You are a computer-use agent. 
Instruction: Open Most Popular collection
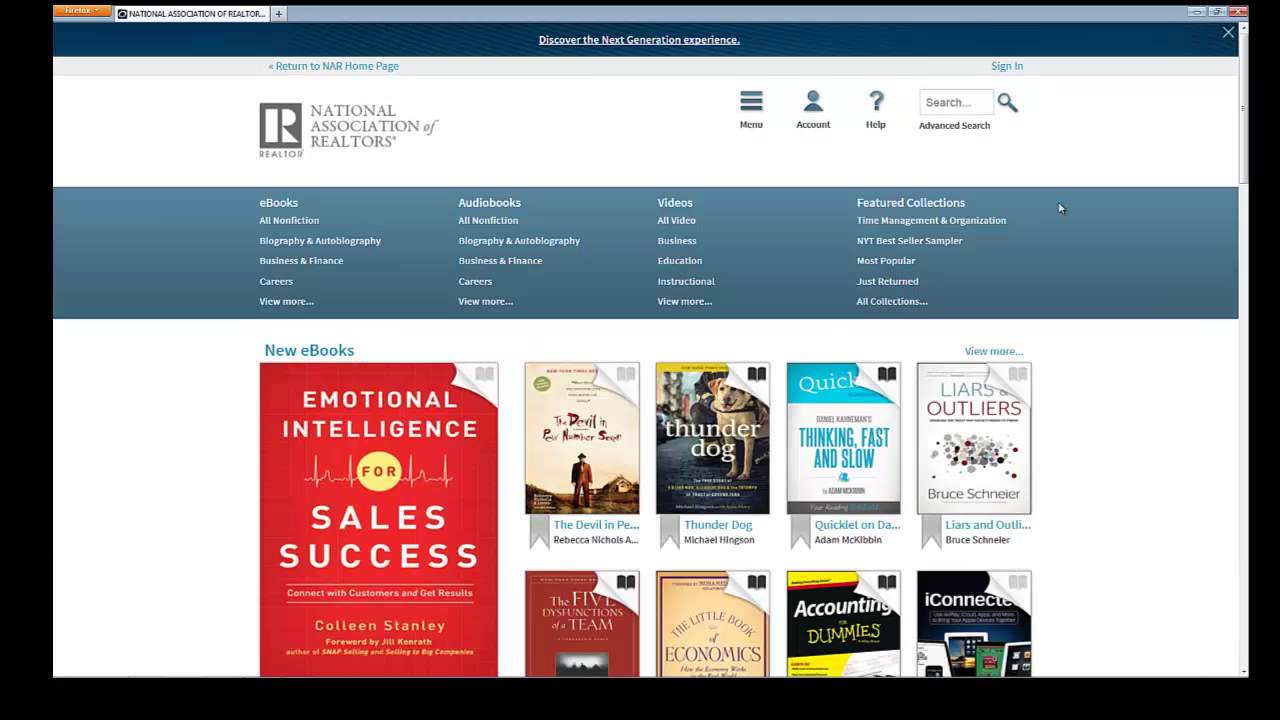[x=886, y=261]
